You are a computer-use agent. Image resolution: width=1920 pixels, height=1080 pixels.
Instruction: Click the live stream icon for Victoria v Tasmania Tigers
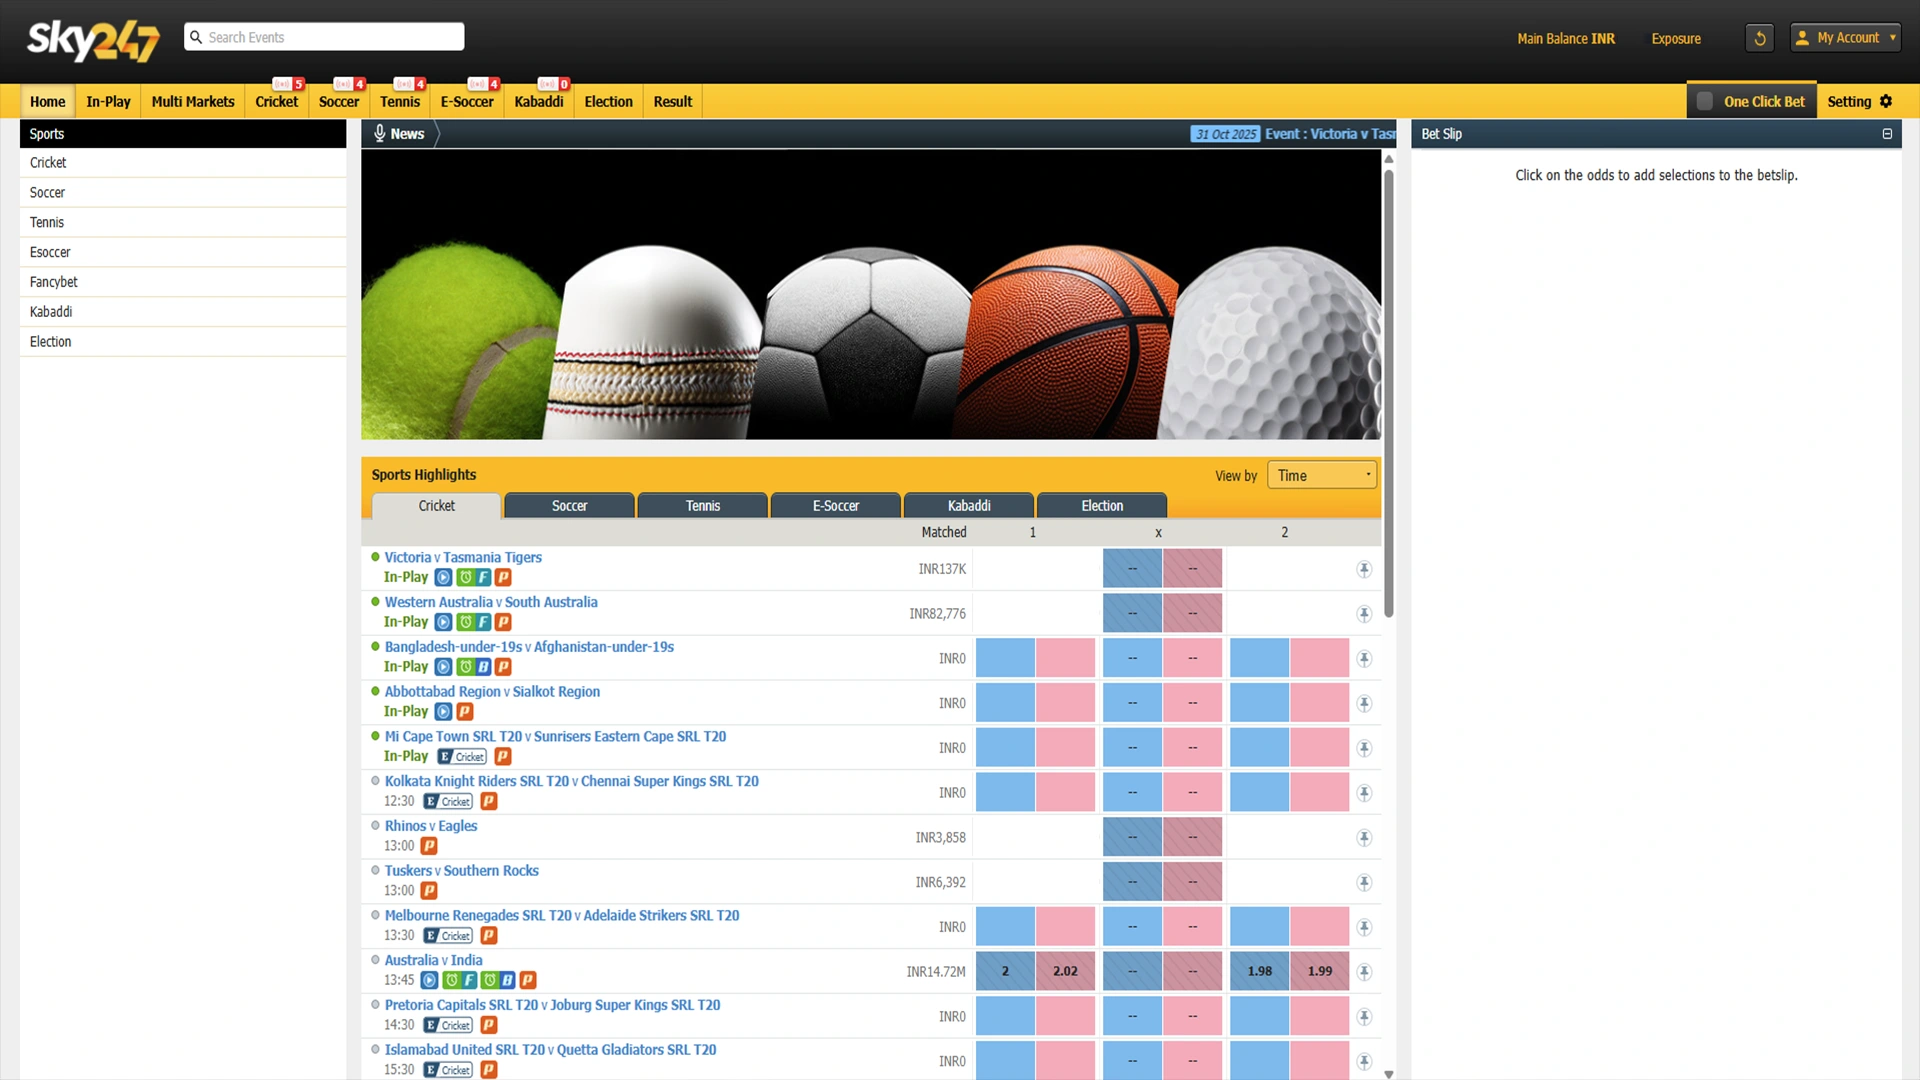click(443, 577)
